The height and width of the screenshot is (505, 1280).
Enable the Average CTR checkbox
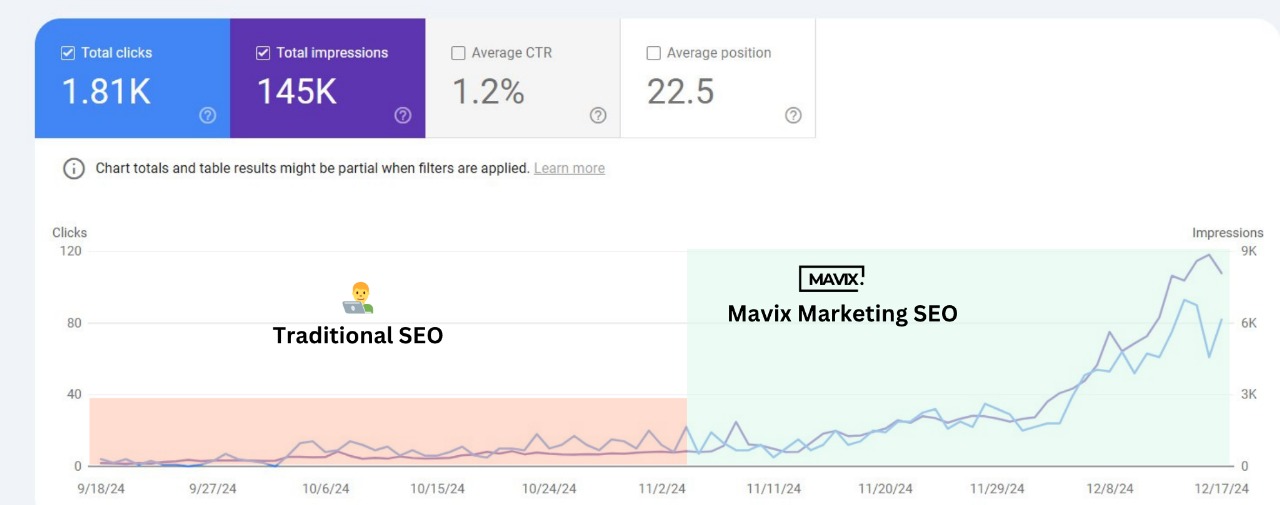(458, 53)
